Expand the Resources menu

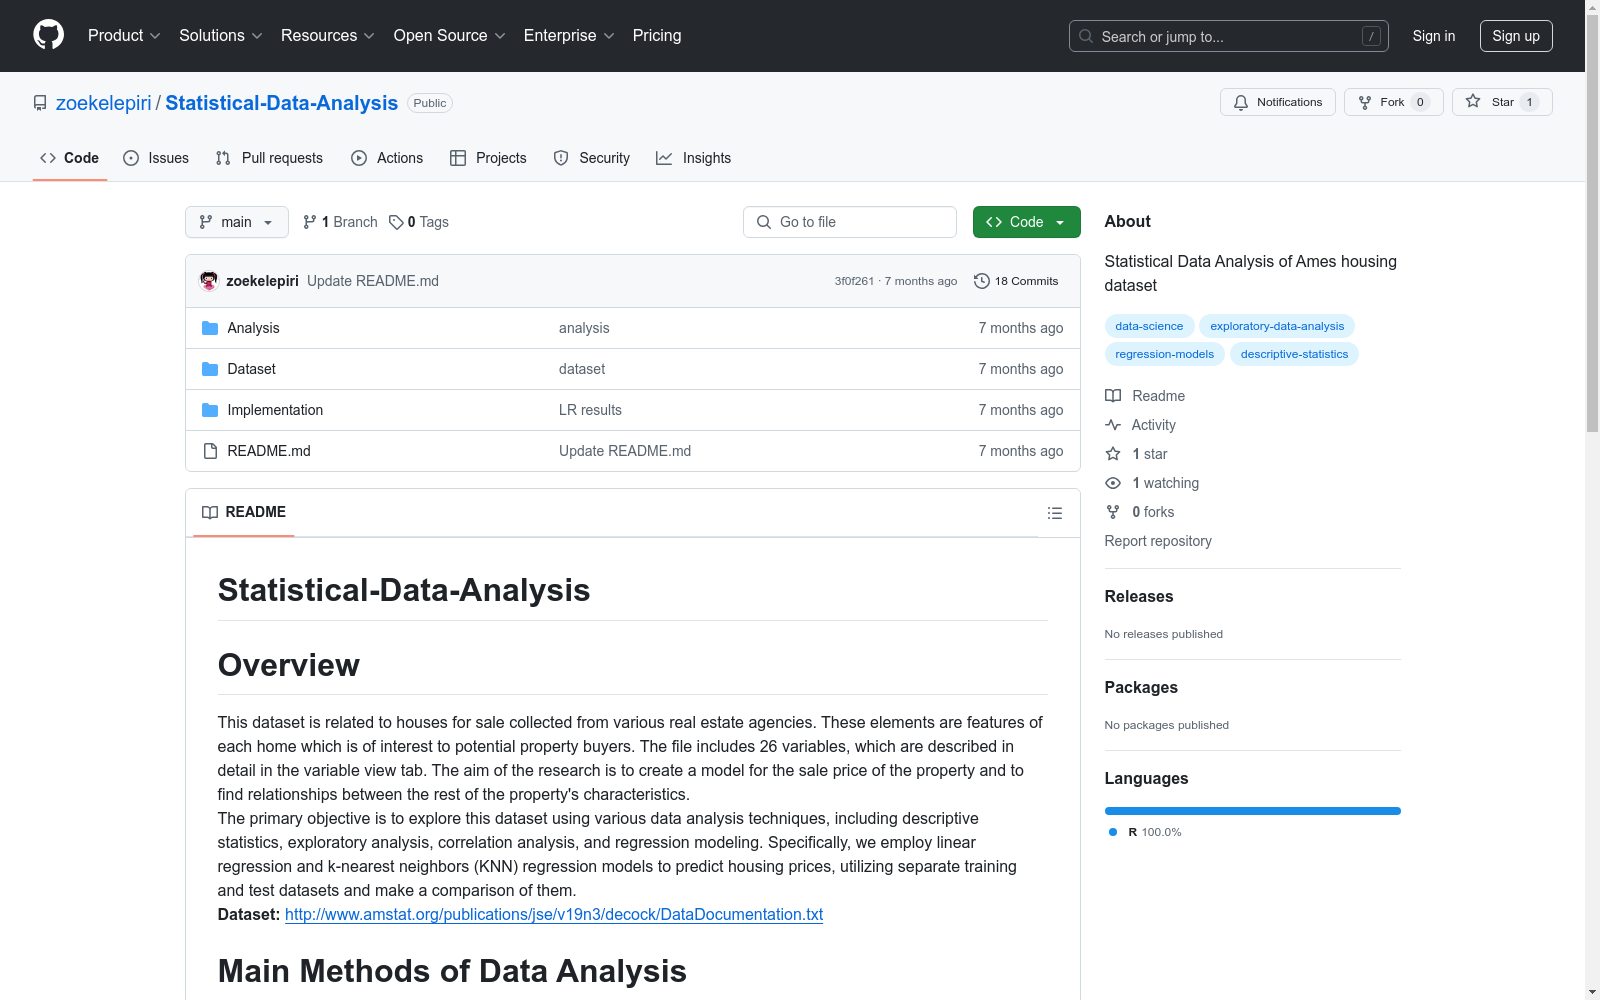(x=327, y=35)
